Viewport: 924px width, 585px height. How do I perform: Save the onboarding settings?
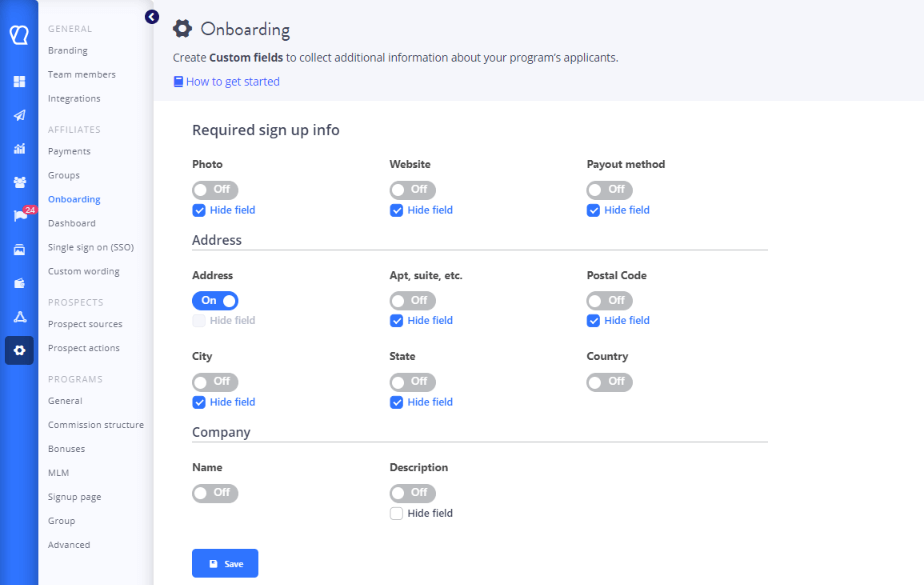click(x=224, y=563)
